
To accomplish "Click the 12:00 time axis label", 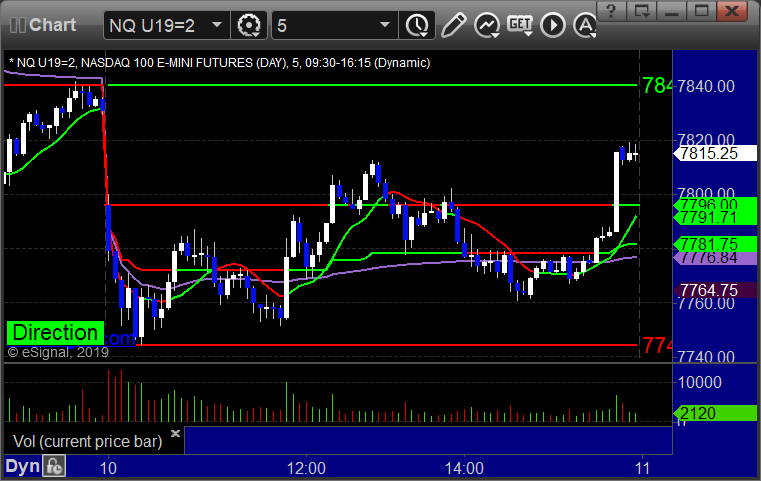I will 306,468.
